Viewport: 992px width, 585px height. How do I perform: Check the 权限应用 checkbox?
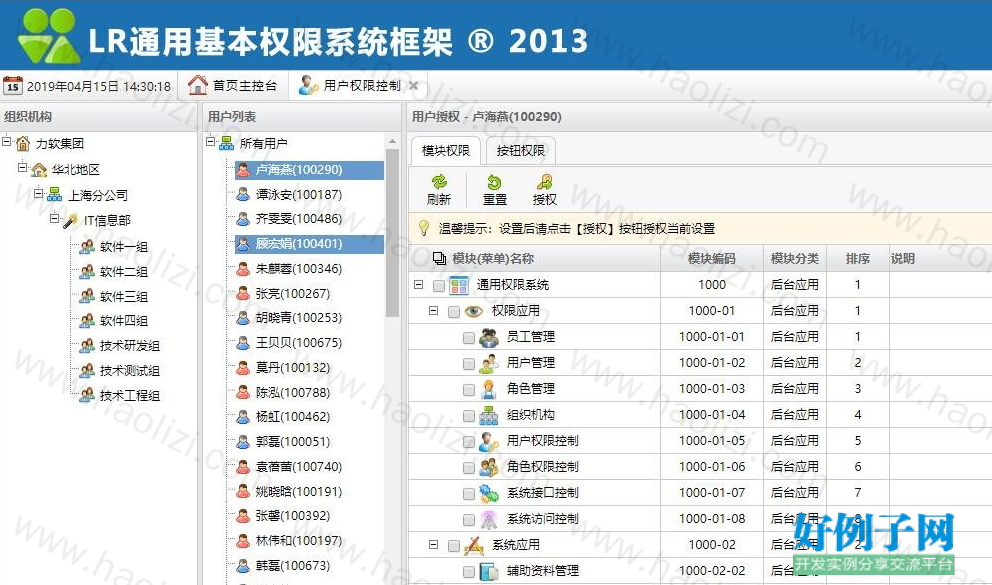(x=454, y=312)
